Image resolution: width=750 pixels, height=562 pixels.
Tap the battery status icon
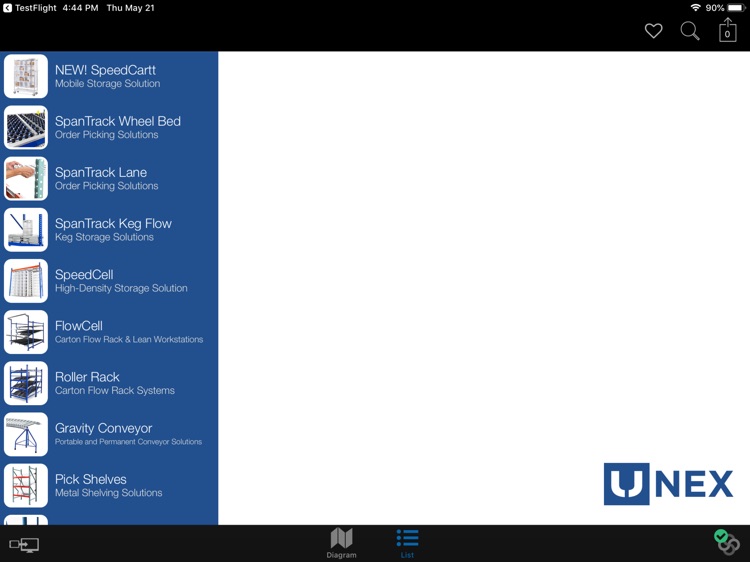click(736, 8)
